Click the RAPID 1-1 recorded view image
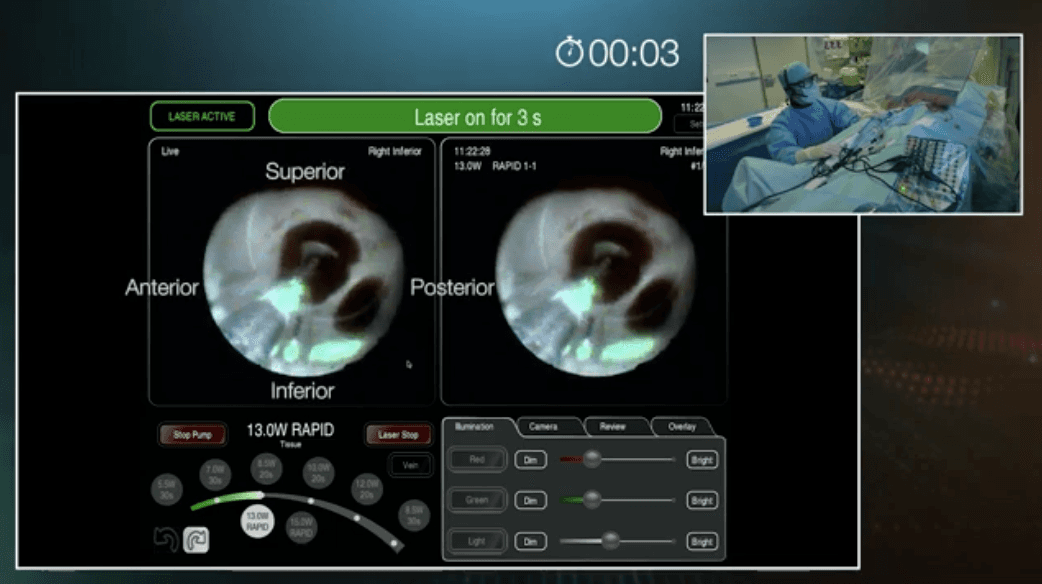 click(x=595, y=282)
